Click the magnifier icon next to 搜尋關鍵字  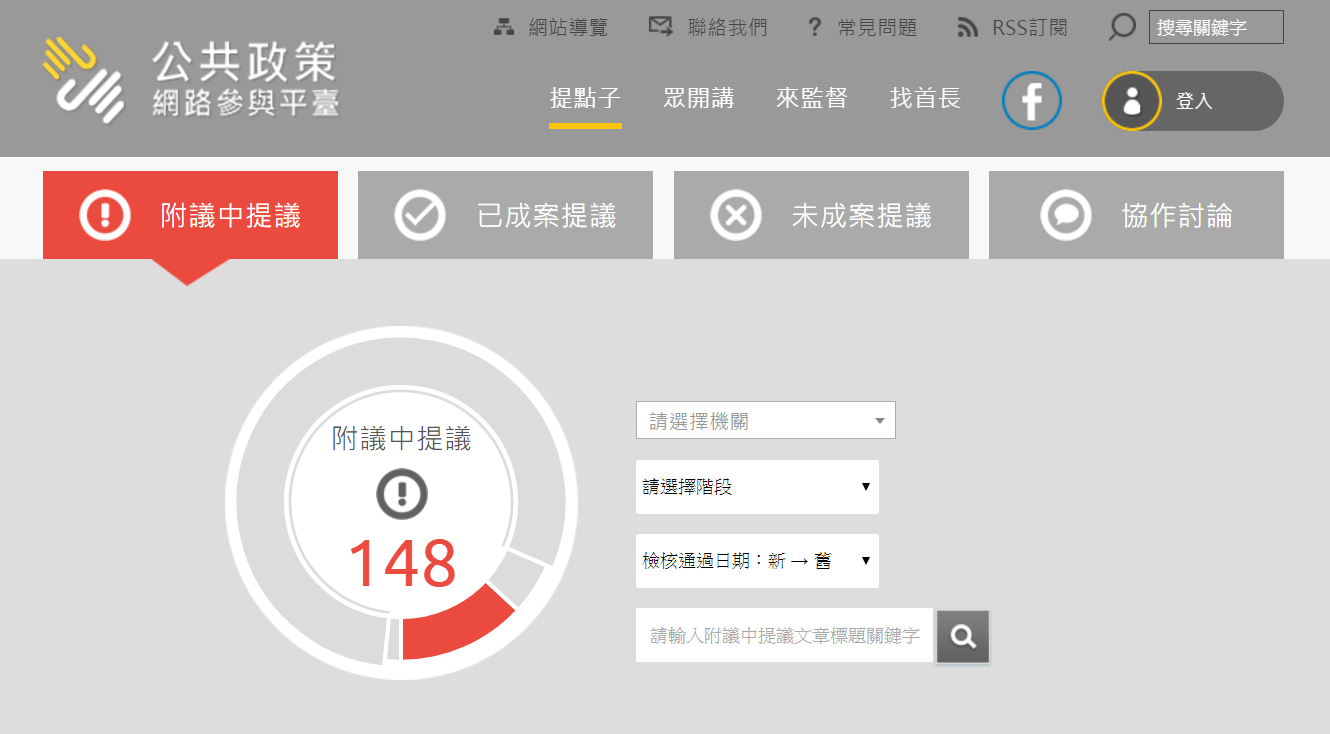(1122, 27)
